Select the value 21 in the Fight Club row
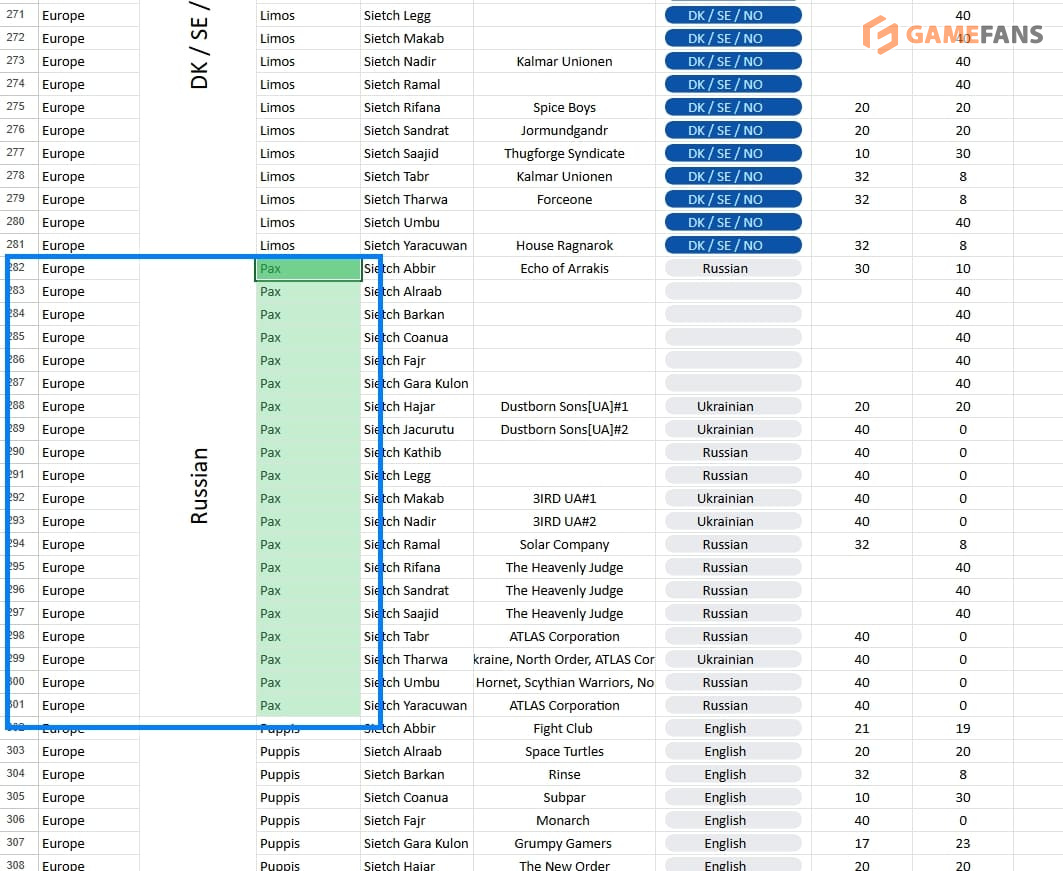Image resolution: width=1063 pixels, height=871 pixels. pos(862,729)
